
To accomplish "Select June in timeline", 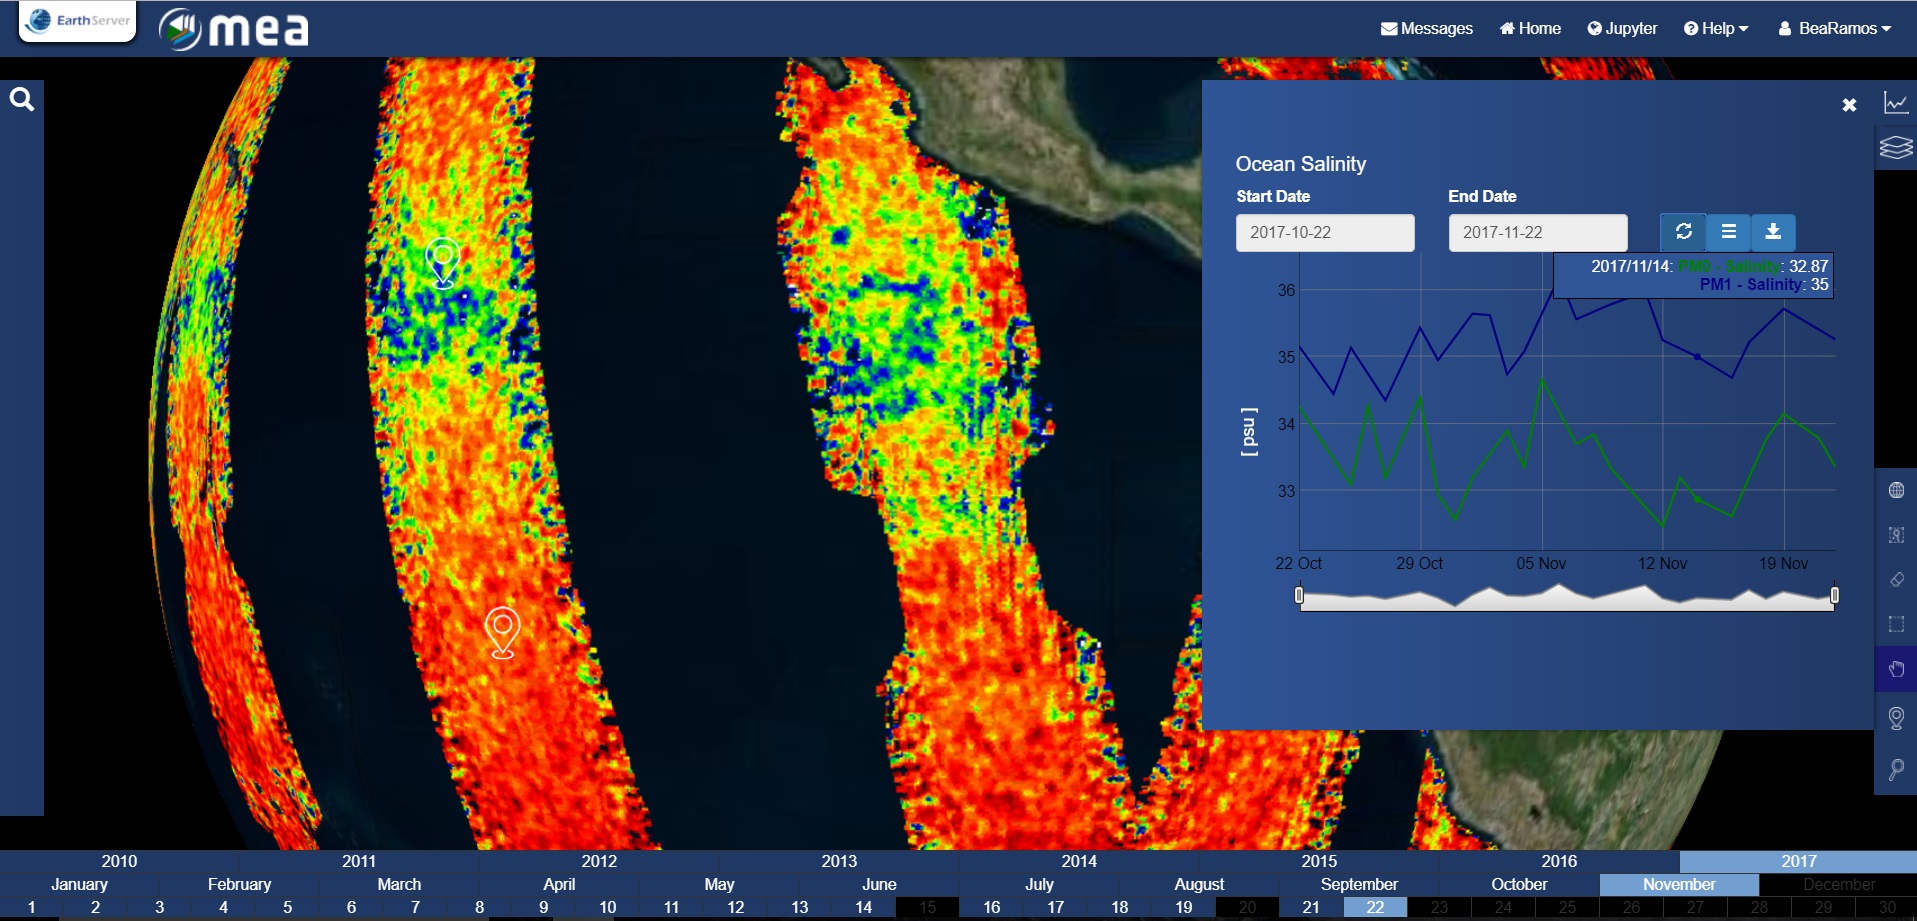I will click(x=879, y=884).
